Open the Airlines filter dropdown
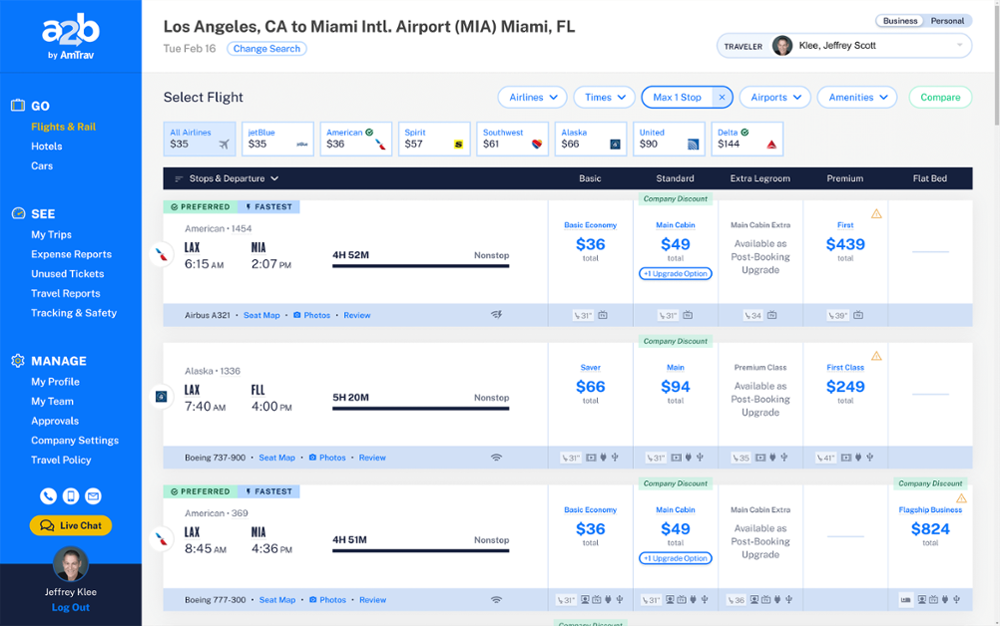1000x626 pixels. coord(532,98)
